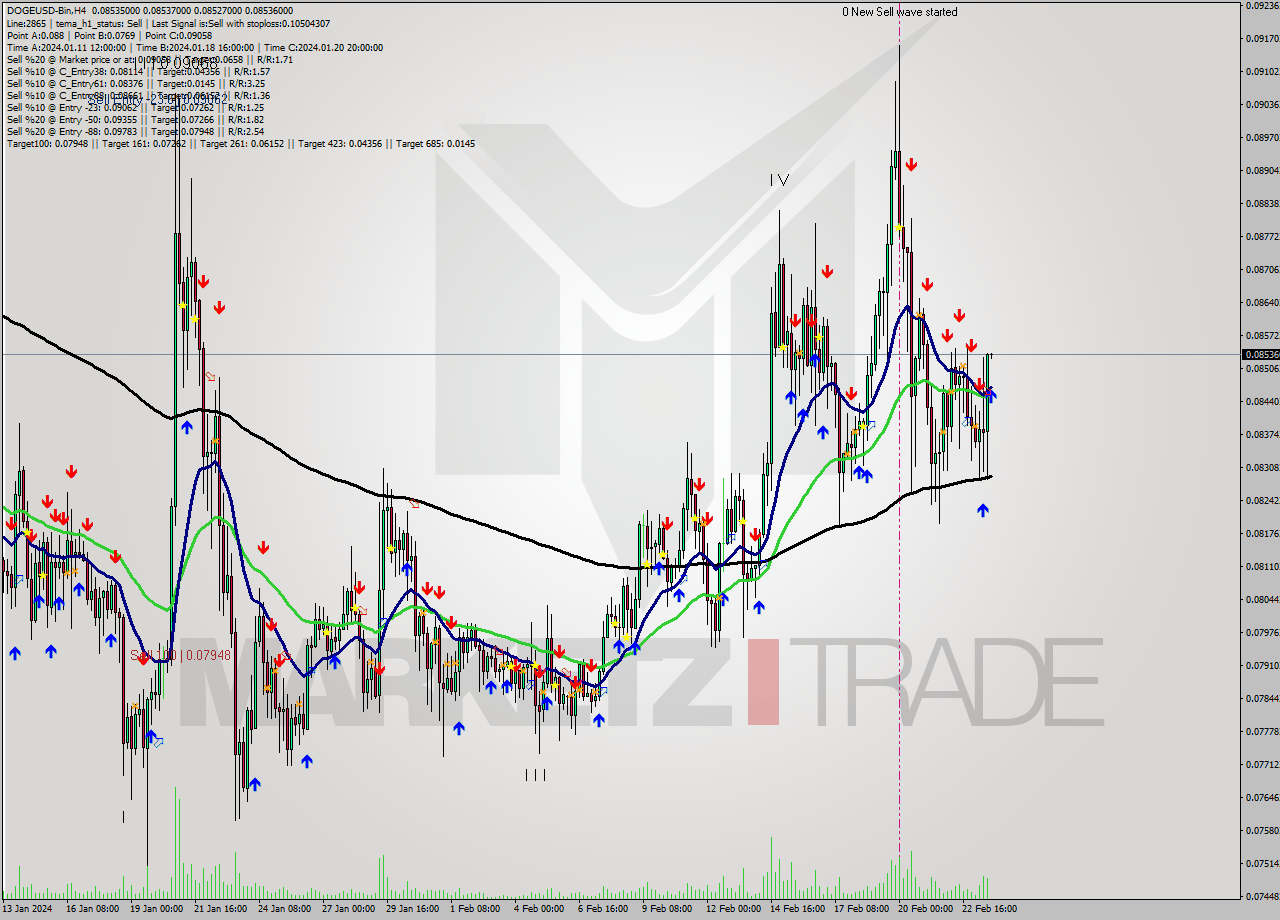Click the 'Sell %20 @ Entry -88: 0.09783' line
1280x920 pixels.
135,131
